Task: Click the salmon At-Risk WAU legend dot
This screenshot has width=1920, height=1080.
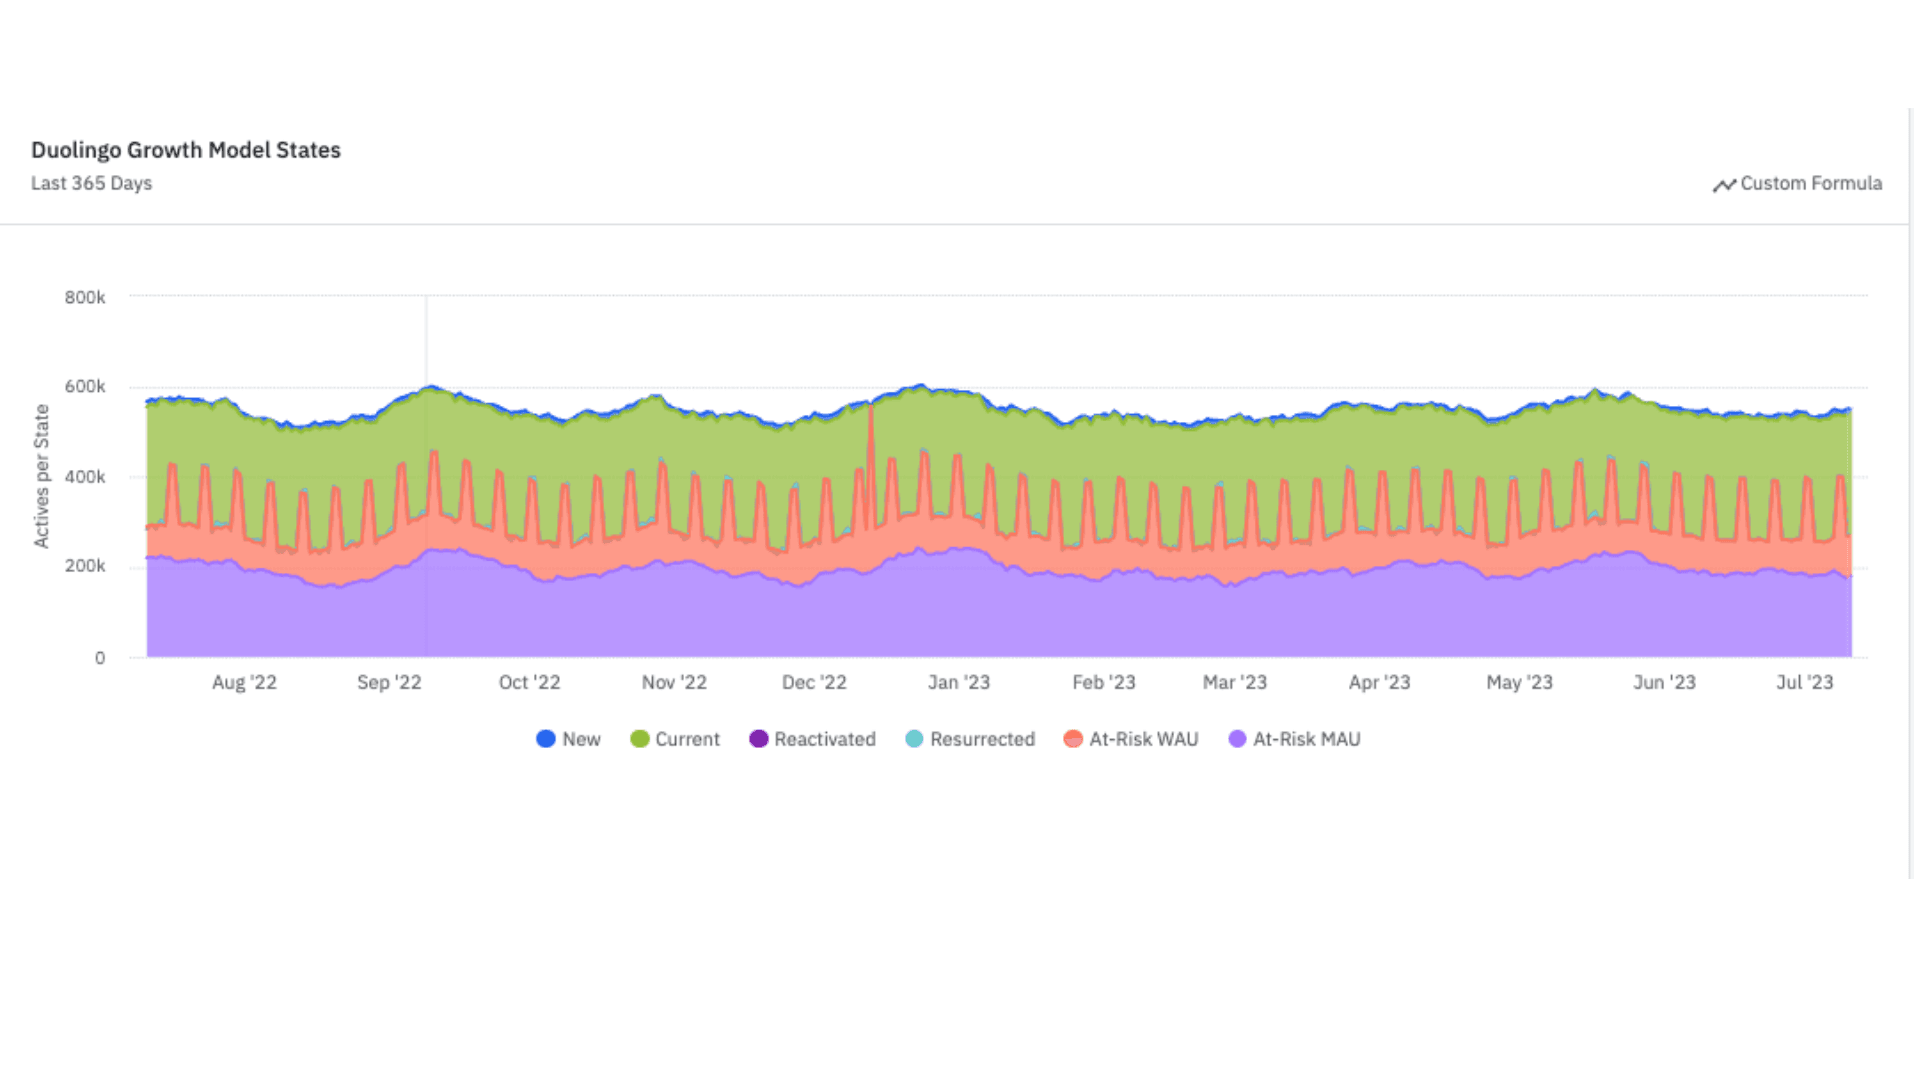Action: pyautogui.click(x=1071, y=738)
